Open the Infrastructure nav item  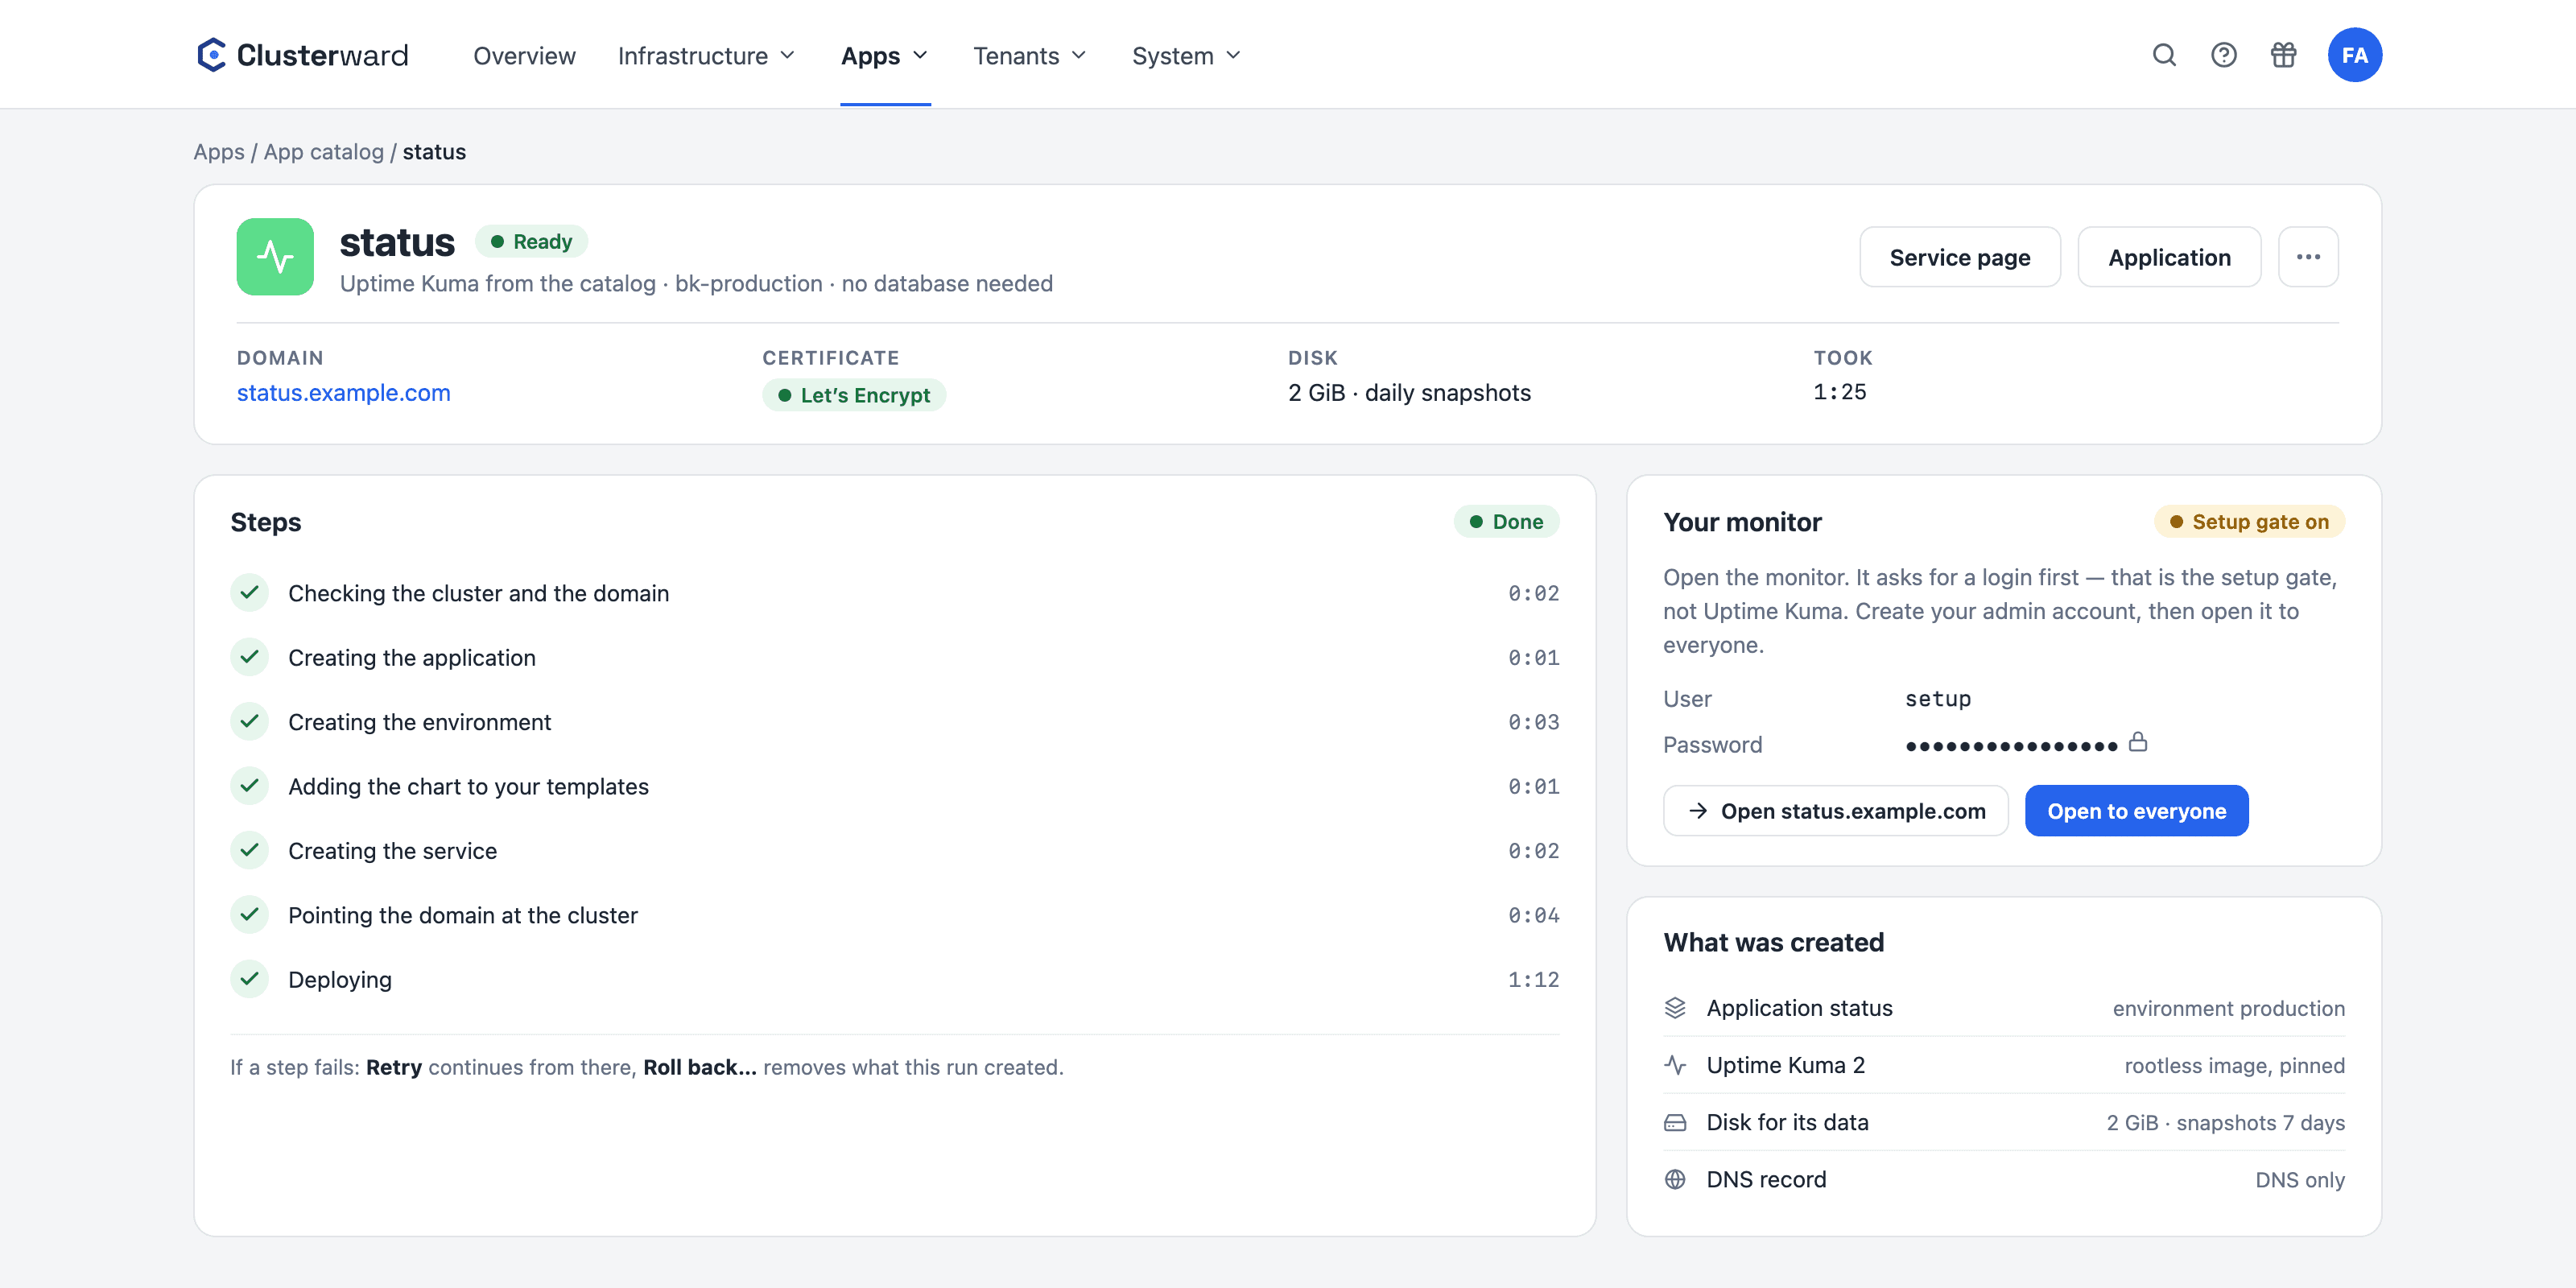706,56
